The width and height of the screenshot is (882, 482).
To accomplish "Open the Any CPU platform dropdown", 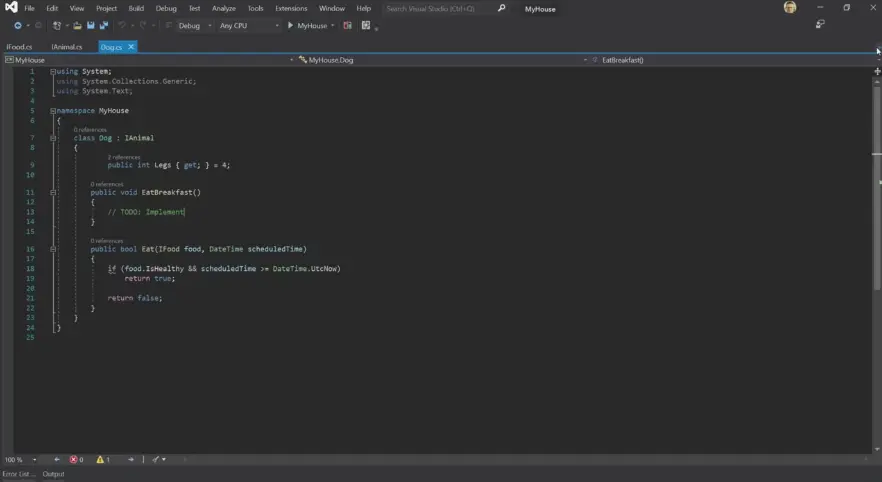I will coord(249,26).
